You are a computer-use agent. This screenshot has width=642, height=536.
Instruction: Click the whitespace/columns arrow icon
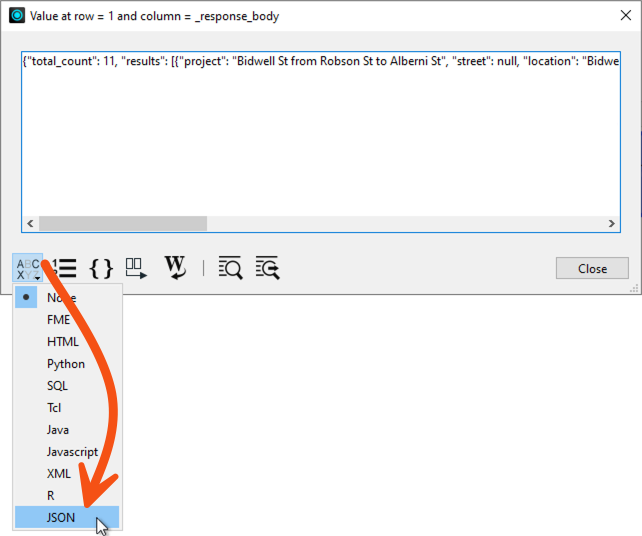click(x=136, y=268)
